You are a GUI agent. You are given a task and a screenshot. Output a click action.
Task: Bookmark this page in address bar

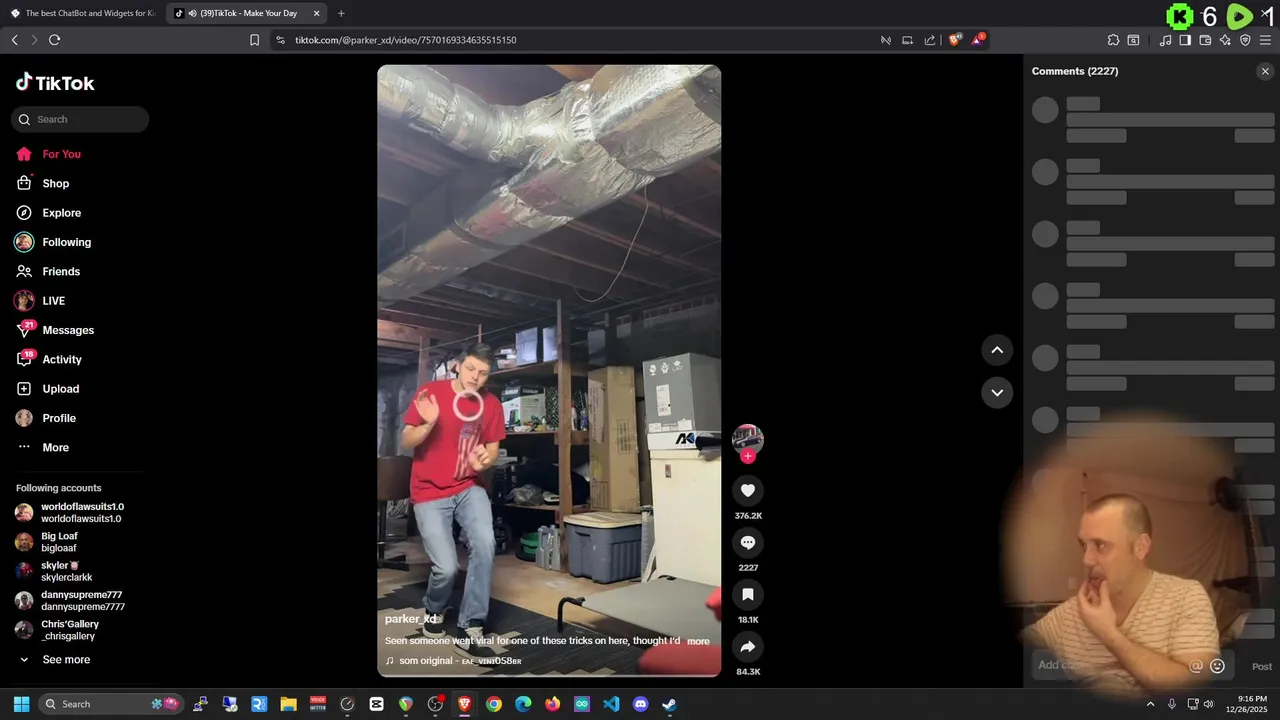254,40
